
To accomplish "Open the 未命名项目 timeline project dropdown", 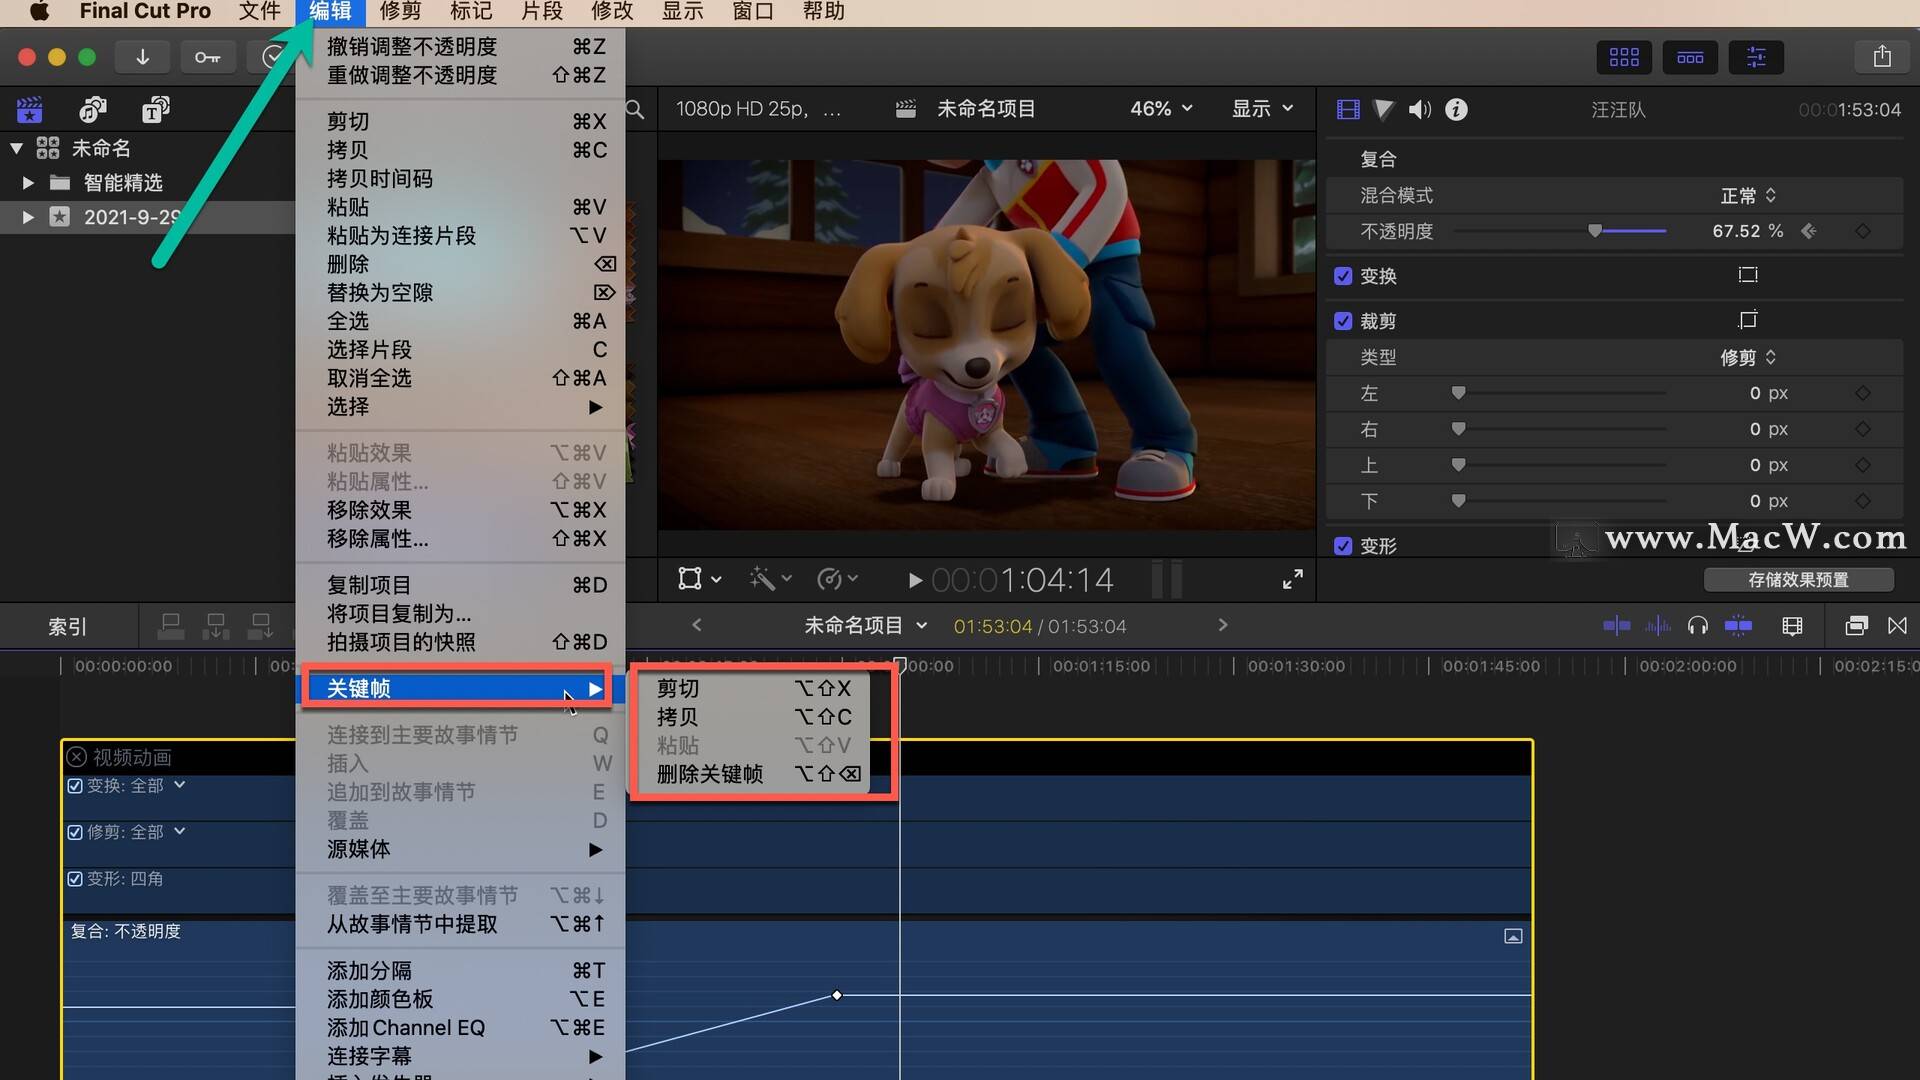I will [866, 626].
